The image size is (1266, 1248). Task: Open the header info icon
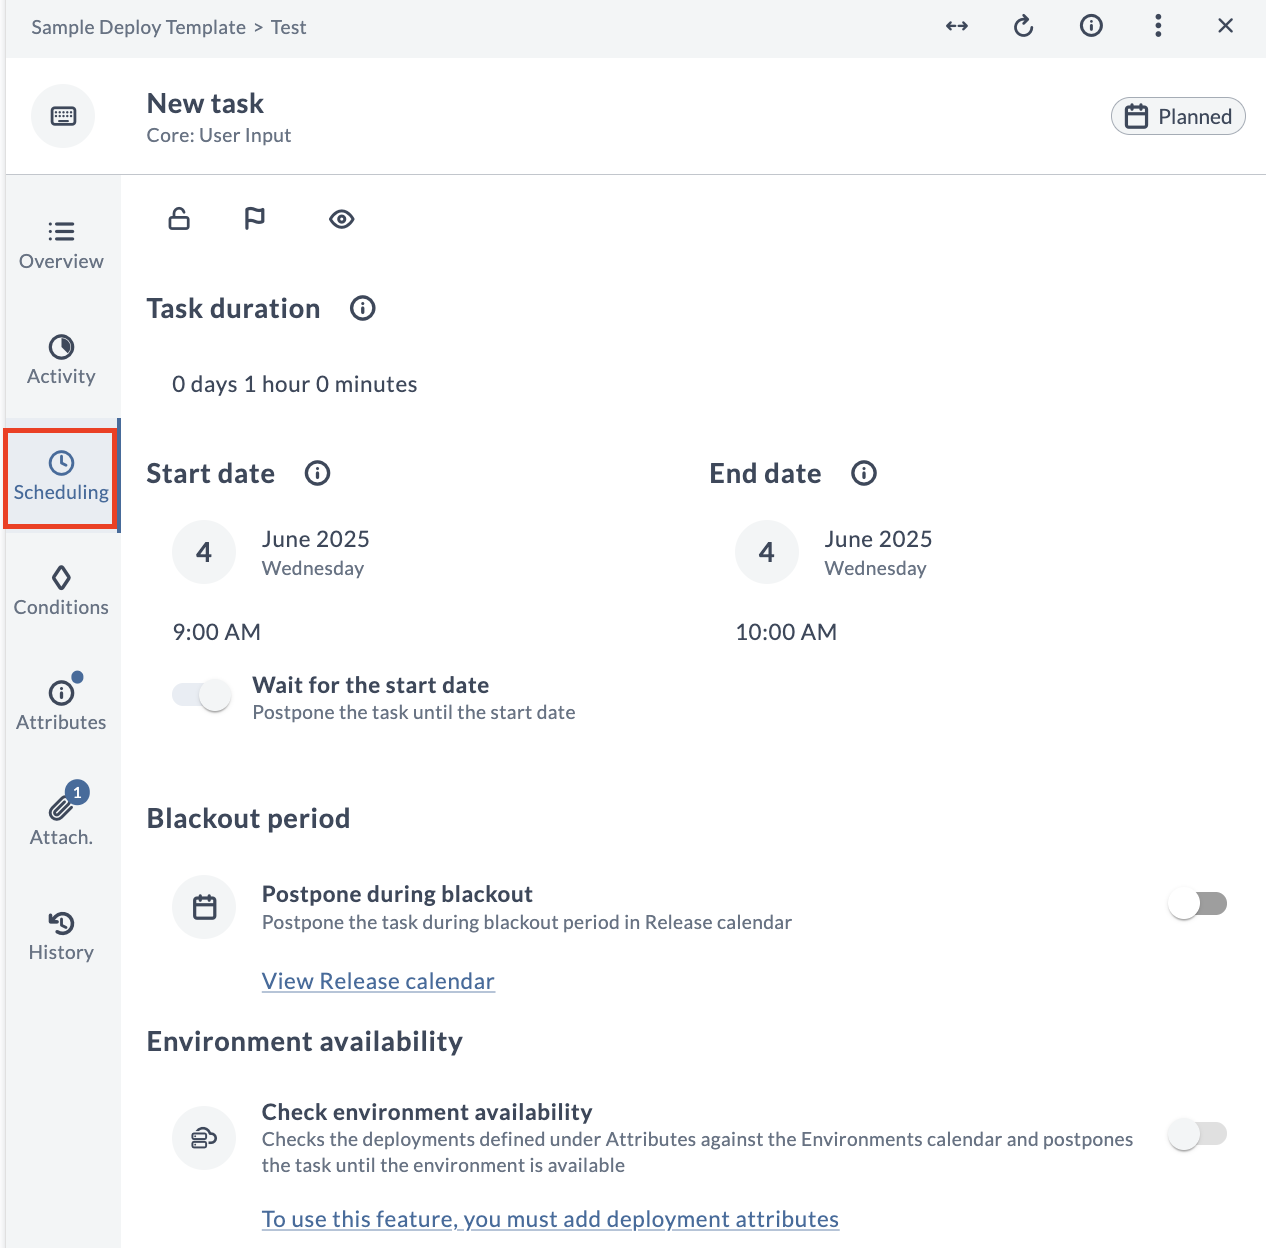click(x=1091, y=26)
